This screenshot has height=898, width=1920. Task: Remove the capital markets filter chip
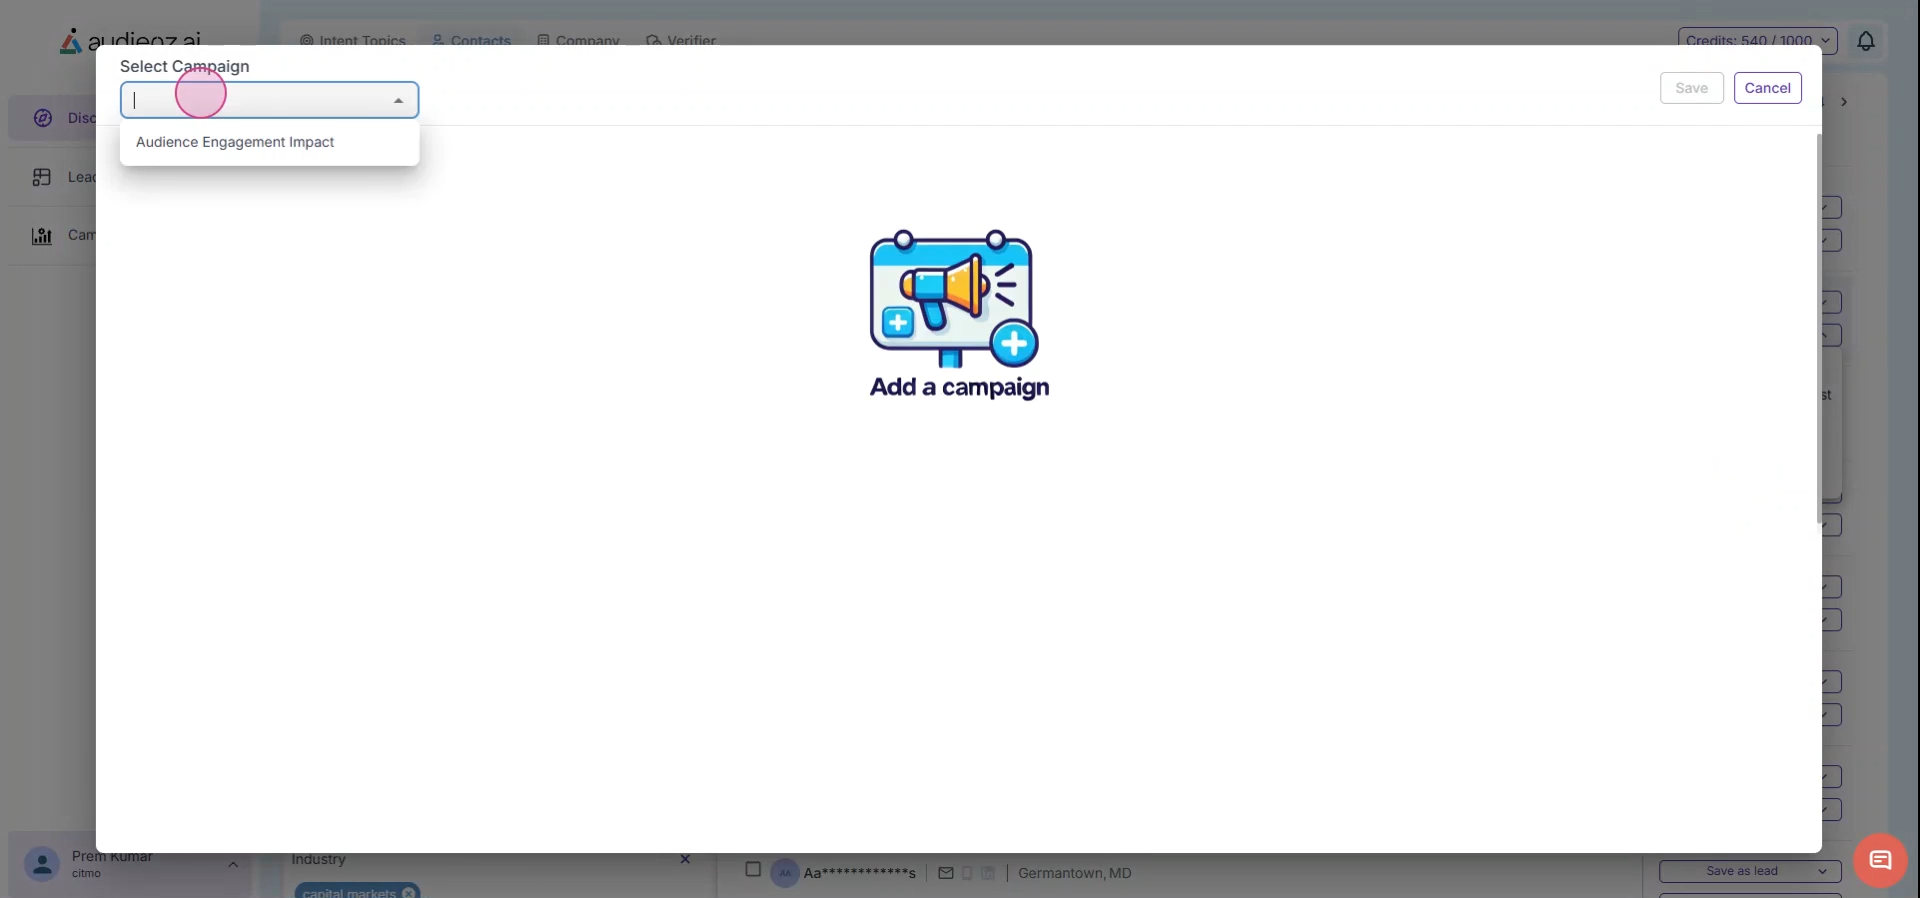point(409,892)
